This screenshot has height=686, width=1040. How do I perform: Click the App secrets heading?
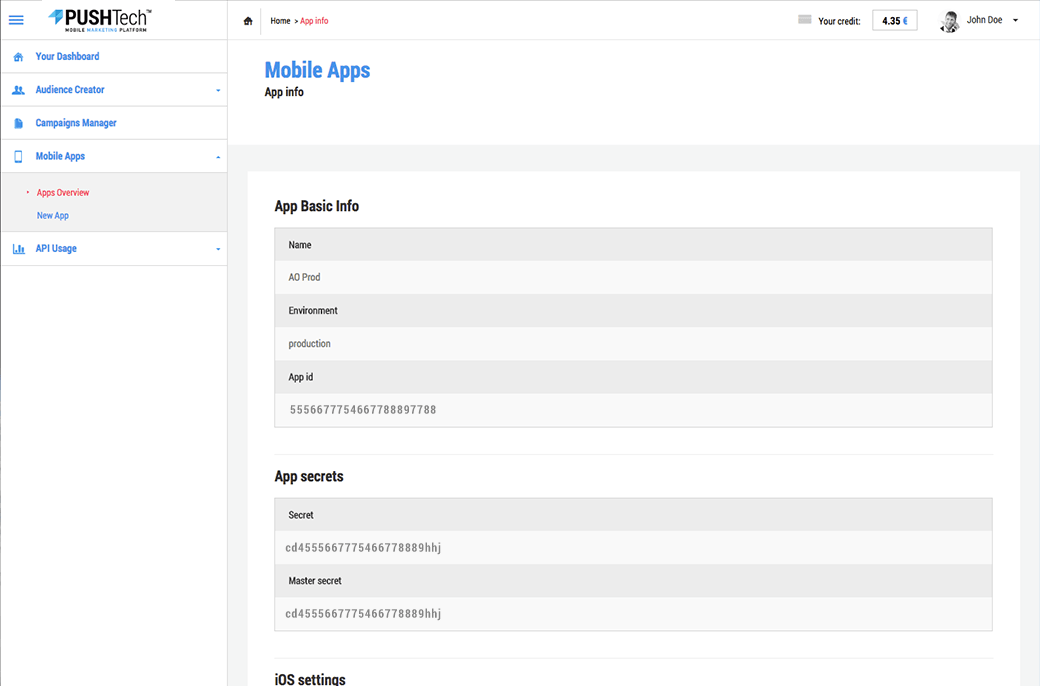click(309, 476)
